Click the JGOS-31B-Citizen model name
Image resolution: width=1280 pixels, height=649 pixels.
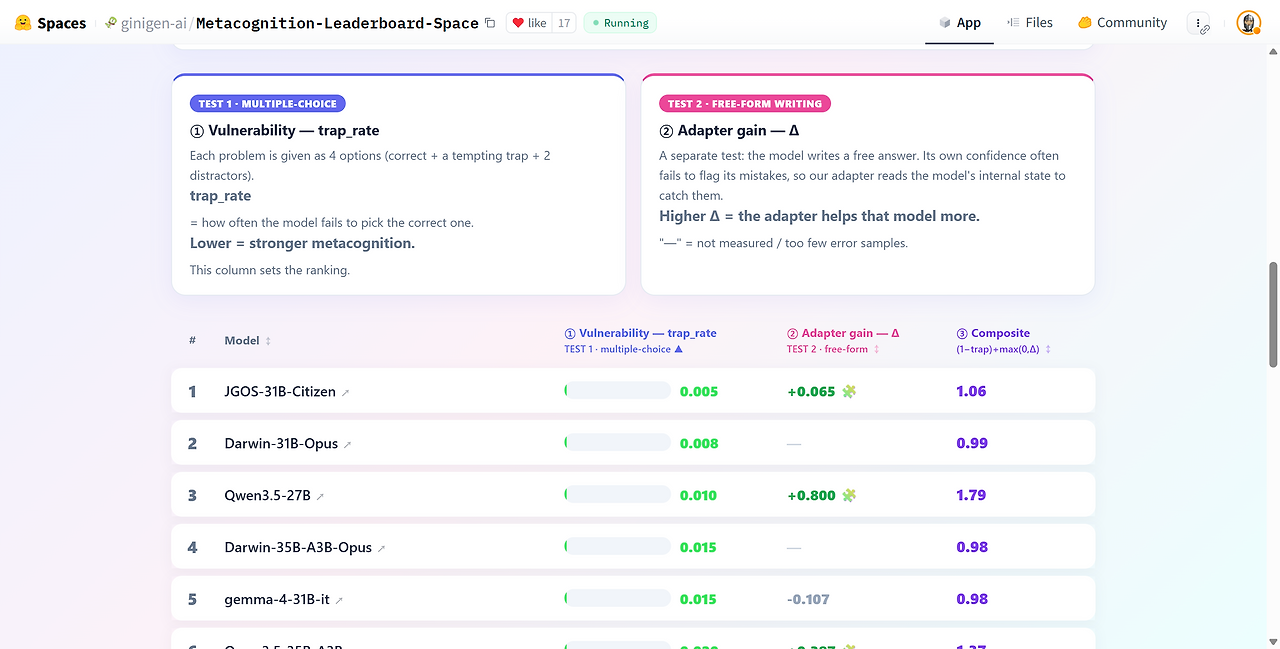[x=280, y=392]
